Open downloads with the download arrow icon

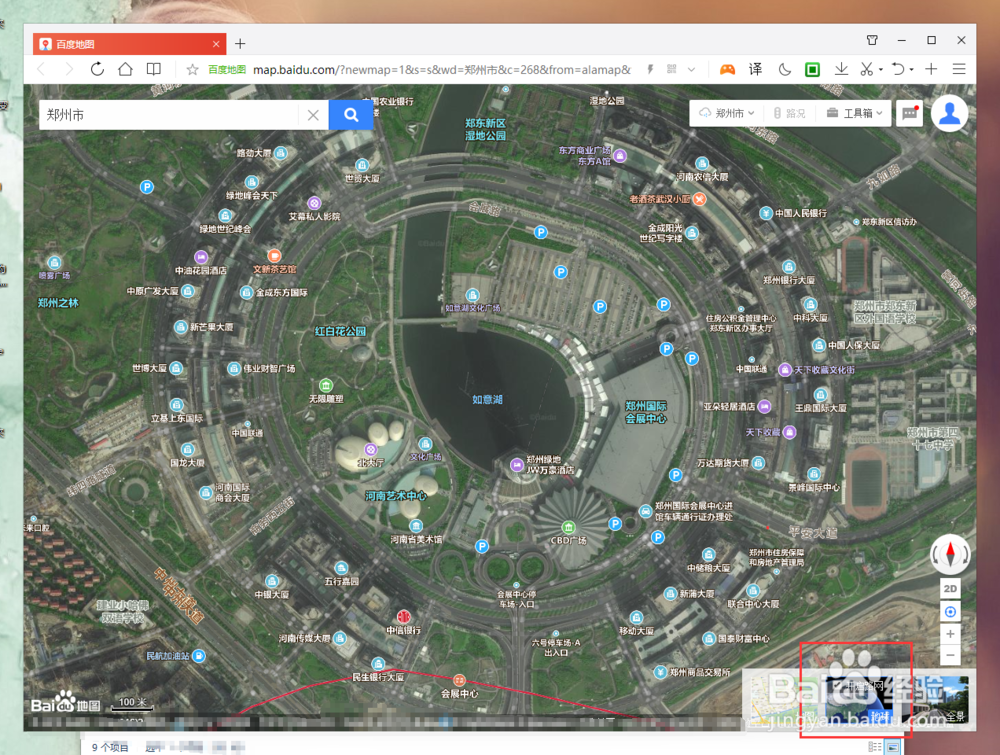[841, 69]
